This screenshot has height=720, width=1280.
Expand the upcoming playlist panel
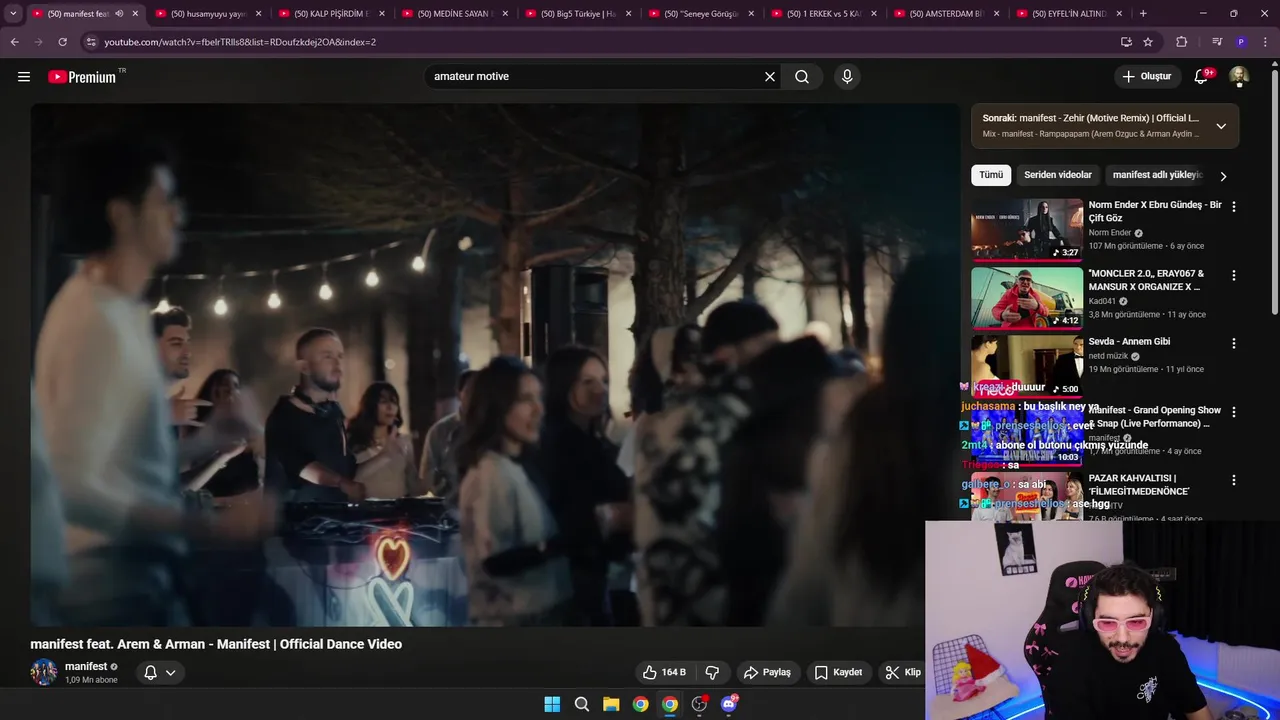1221,126
